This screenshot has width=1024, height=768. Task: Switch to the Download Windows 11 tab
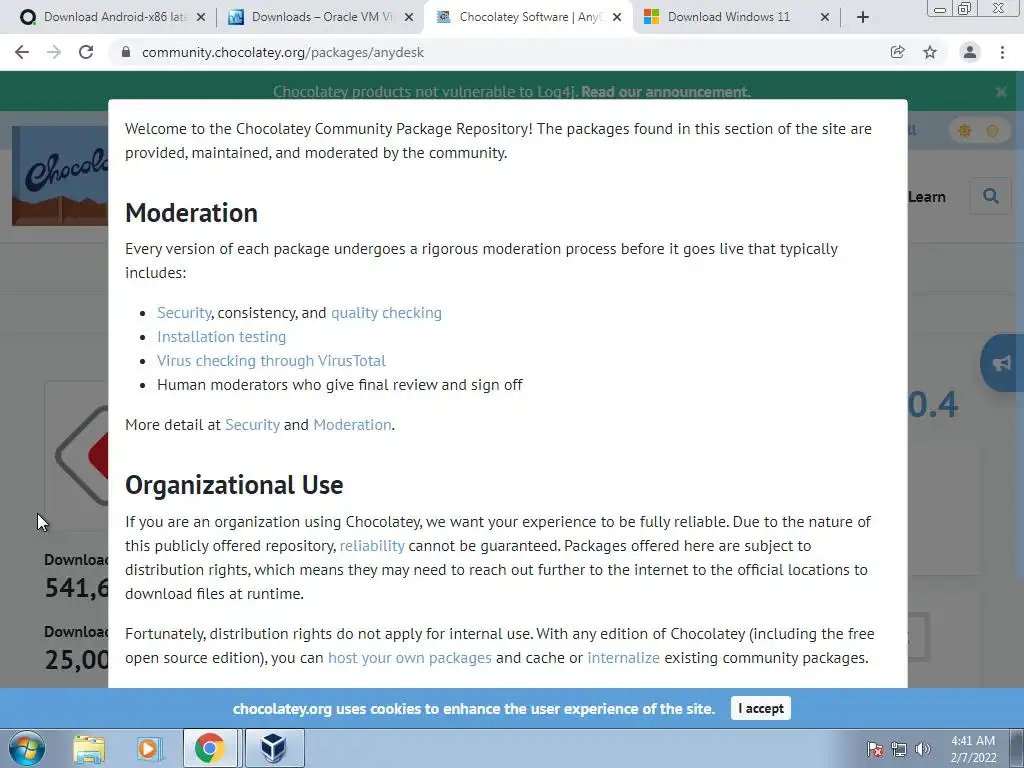pos(735,17)
